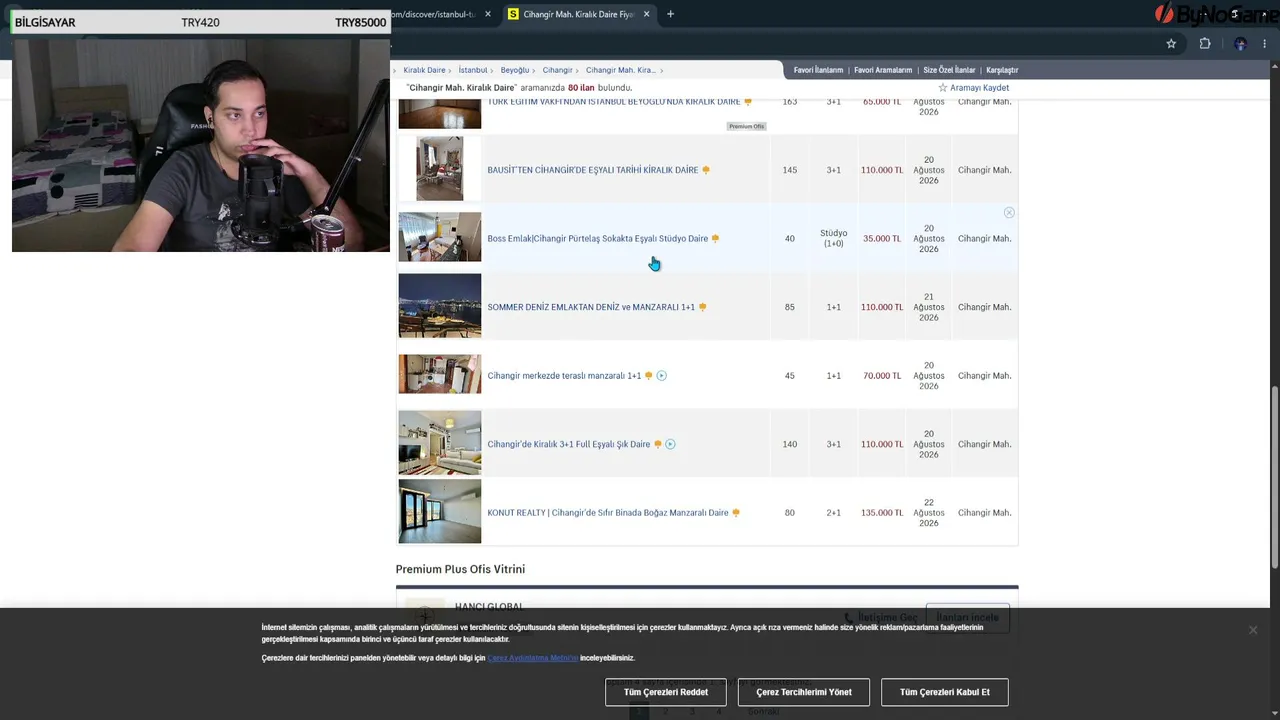
Task: Click the badge icon beside TÜRK EĞİTİM VAKFI listing
Action: [748, 102]
